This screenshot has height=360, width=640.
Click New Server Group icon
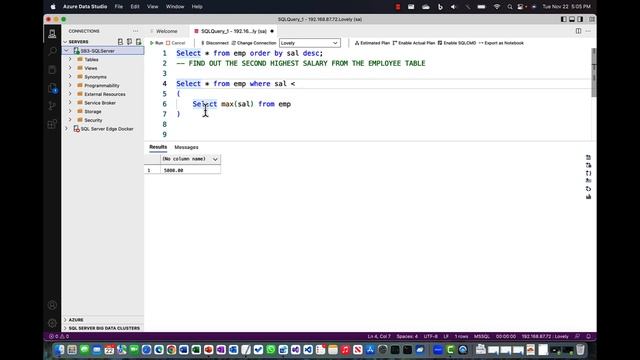pyautogui.click(x=129, y=42)
